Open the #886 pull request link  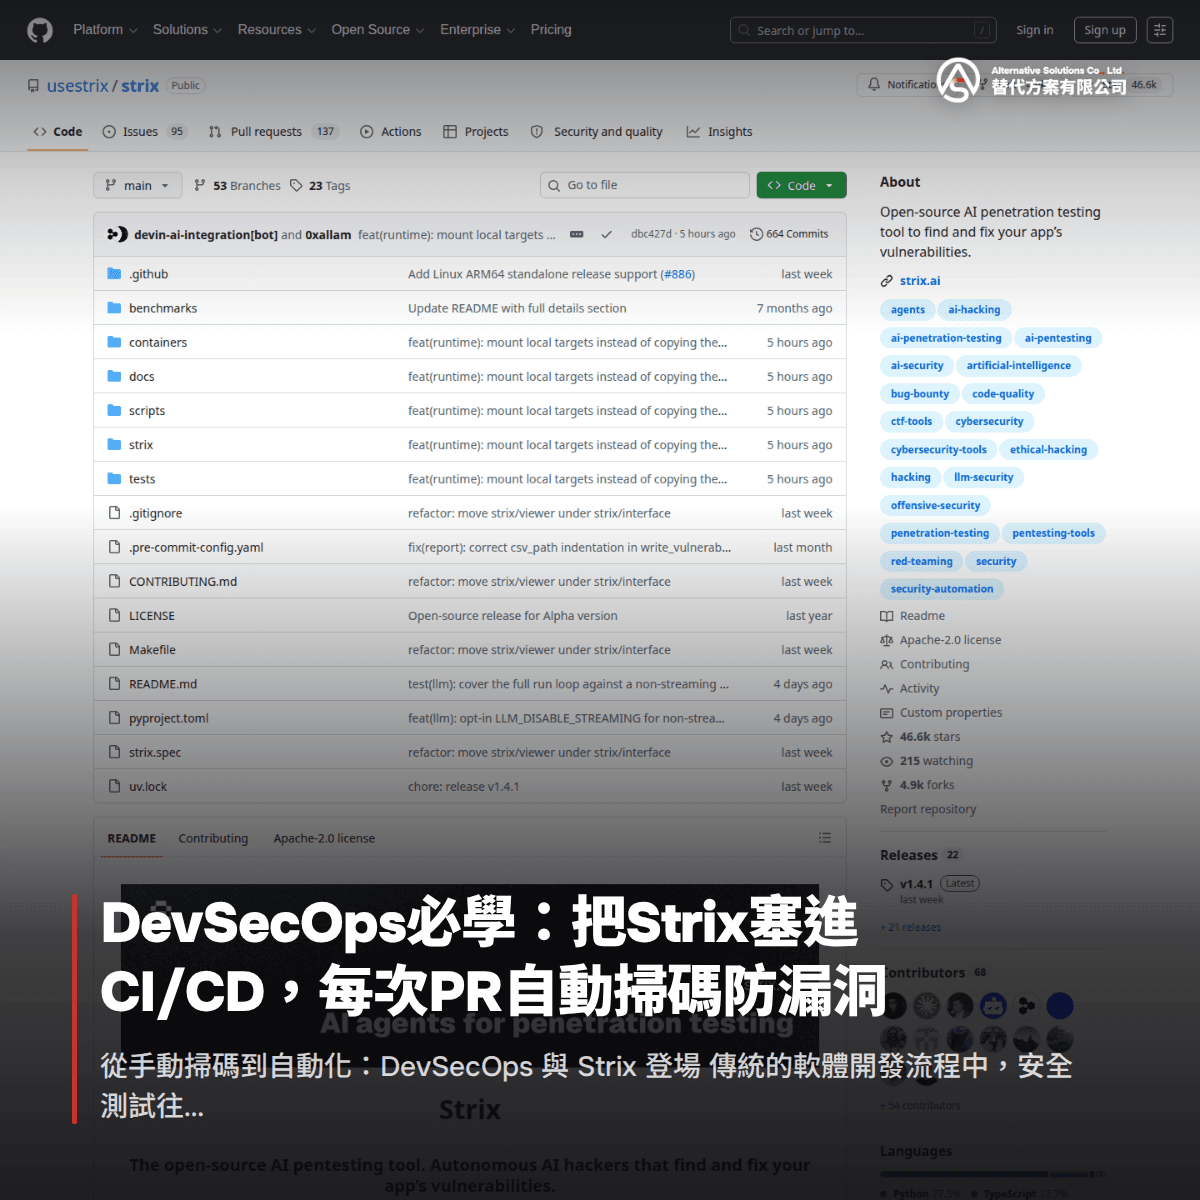pyautogui.click(x=678, y=274)
